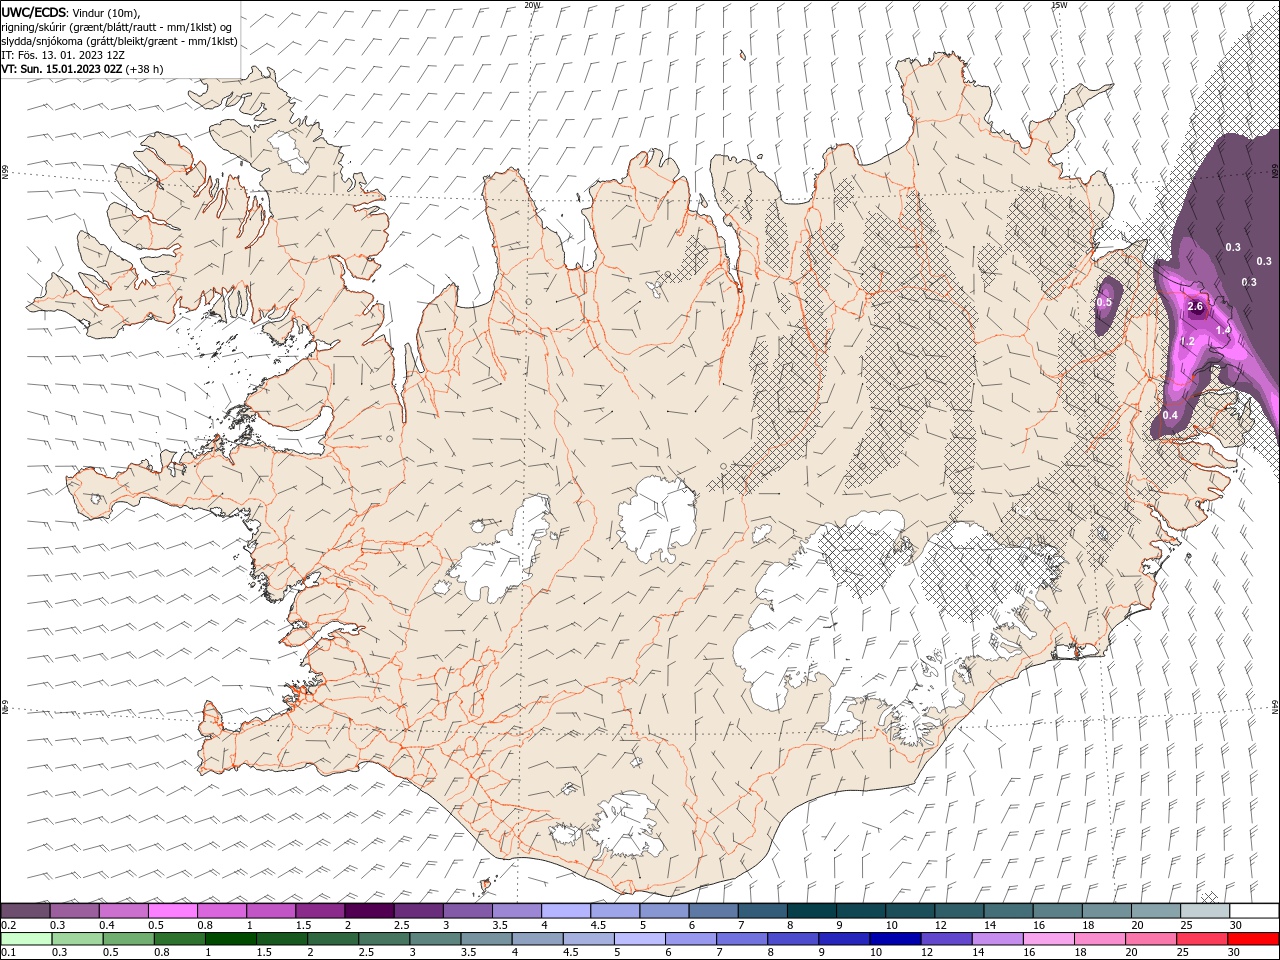The height and width of the screenshot is (960, 1280).
Task: Click the 15W longitude label at the top
Action: [x=1058, y=5]
